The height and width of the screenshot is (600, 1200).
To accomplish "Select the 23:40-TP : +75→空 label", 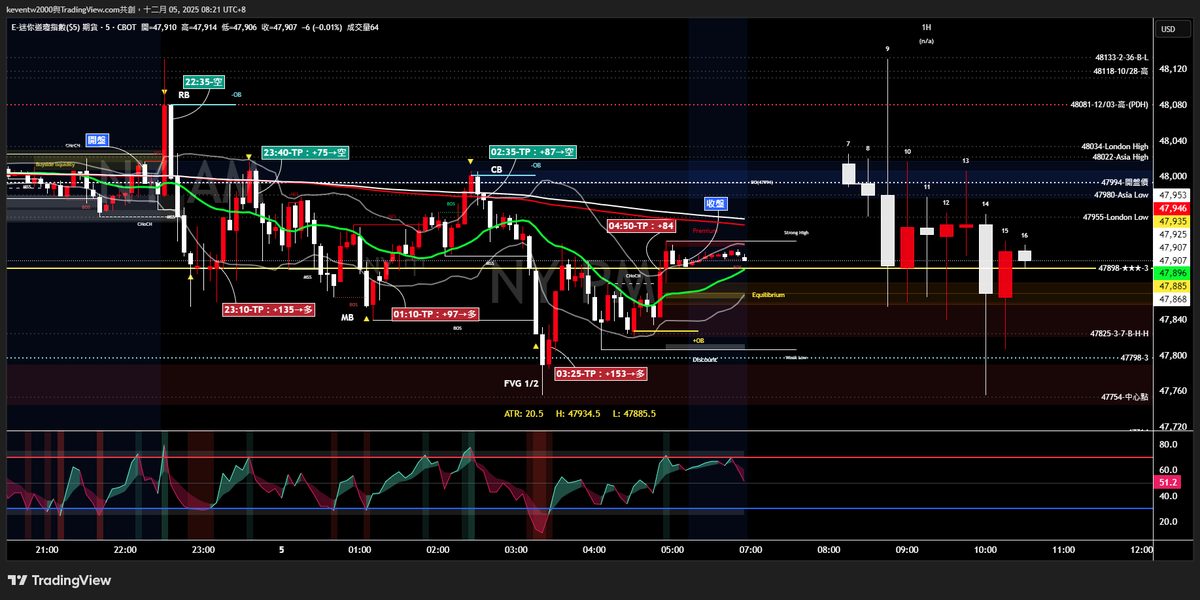I will pyautogui.click(x=305, y=153).
